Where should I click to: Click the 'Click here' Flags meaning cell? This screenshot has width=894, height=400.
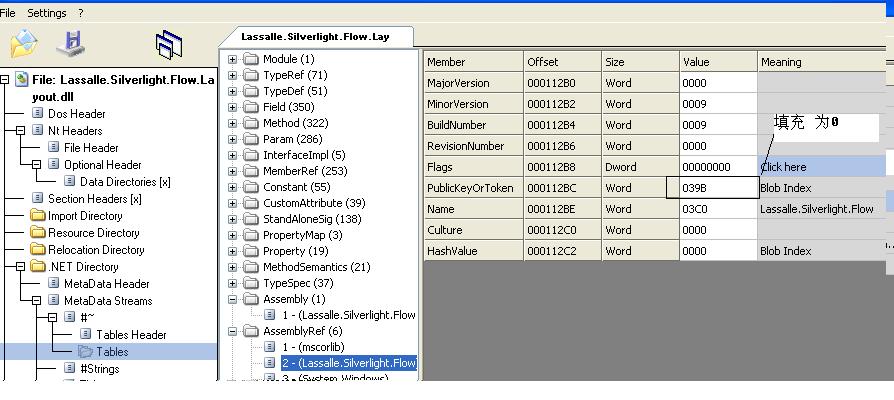click(822, 167)
